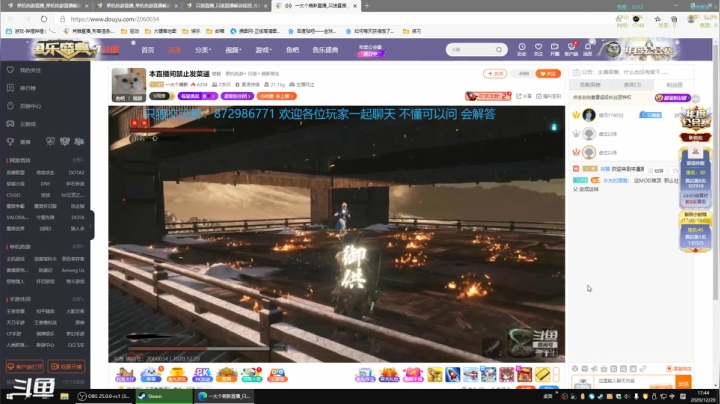Screen dimensions: 720x404
Task: Click the orange 关注 follow button
Action: (548, 73)
